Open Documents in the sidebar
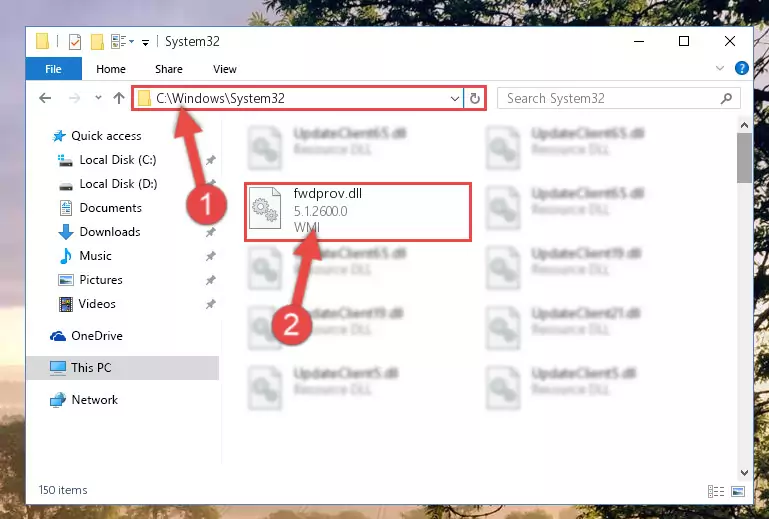Viewport: 769px width, 519px height. point(110,208)
